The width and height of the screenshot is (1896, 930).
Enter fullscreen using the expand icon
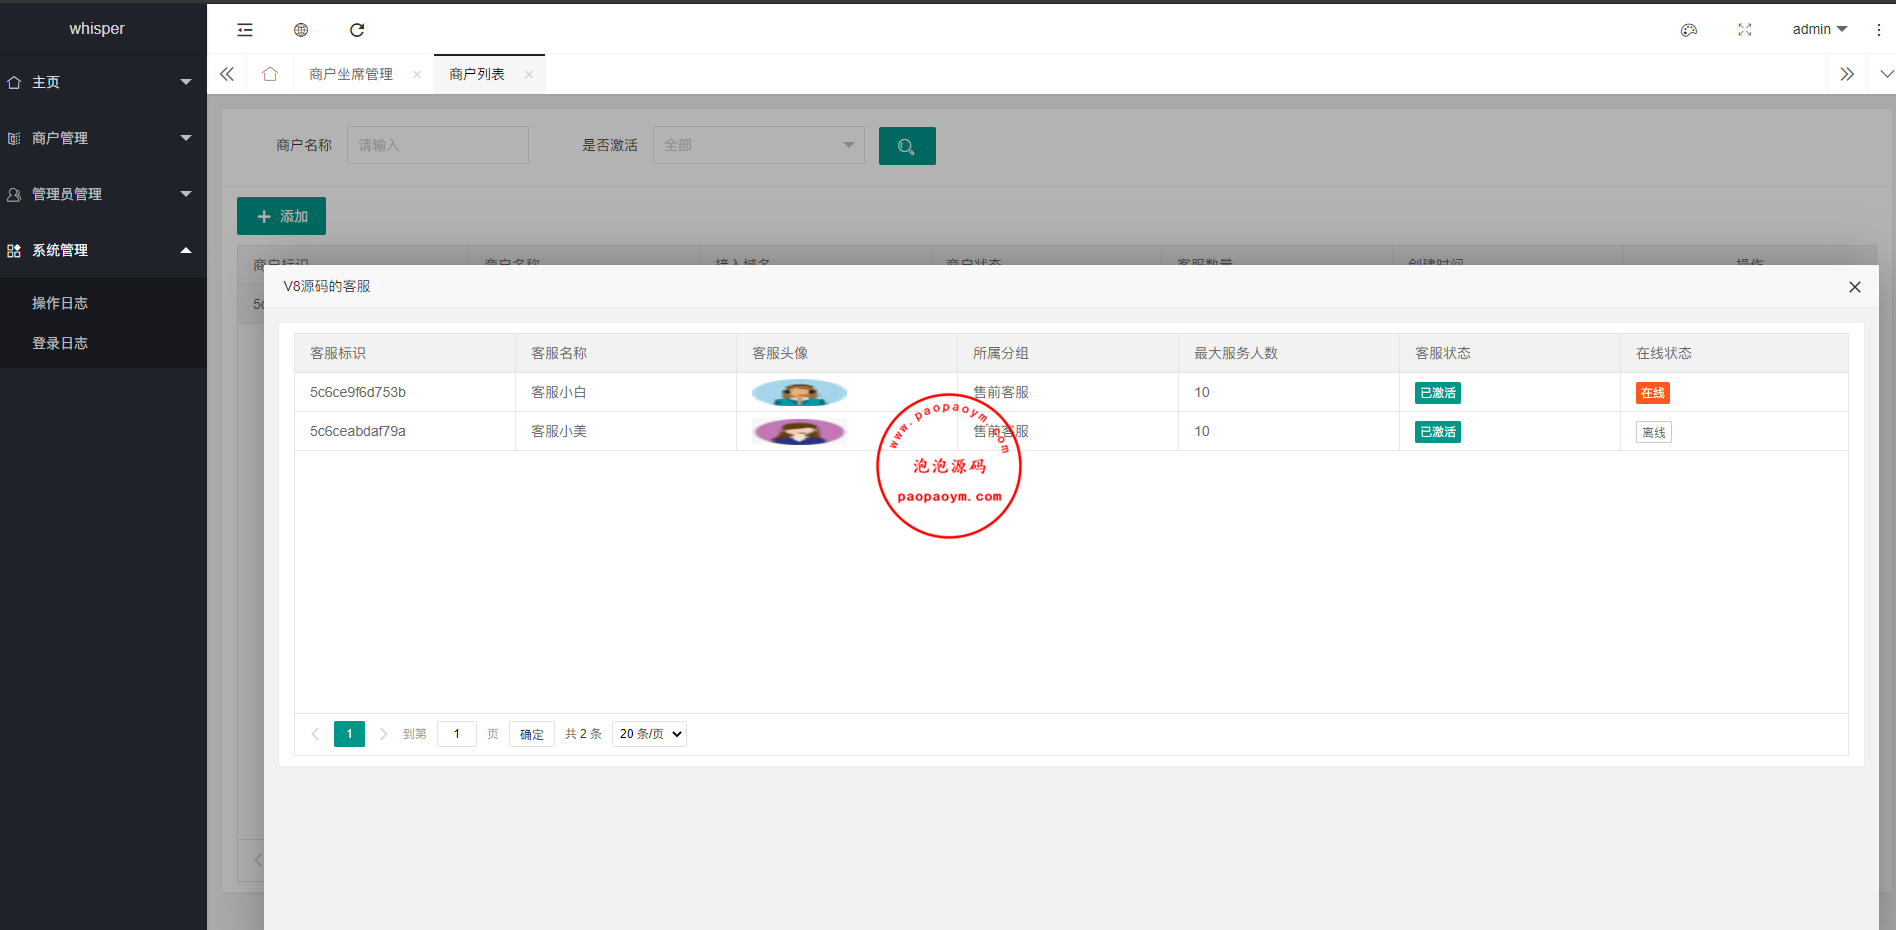[1745, 30]
